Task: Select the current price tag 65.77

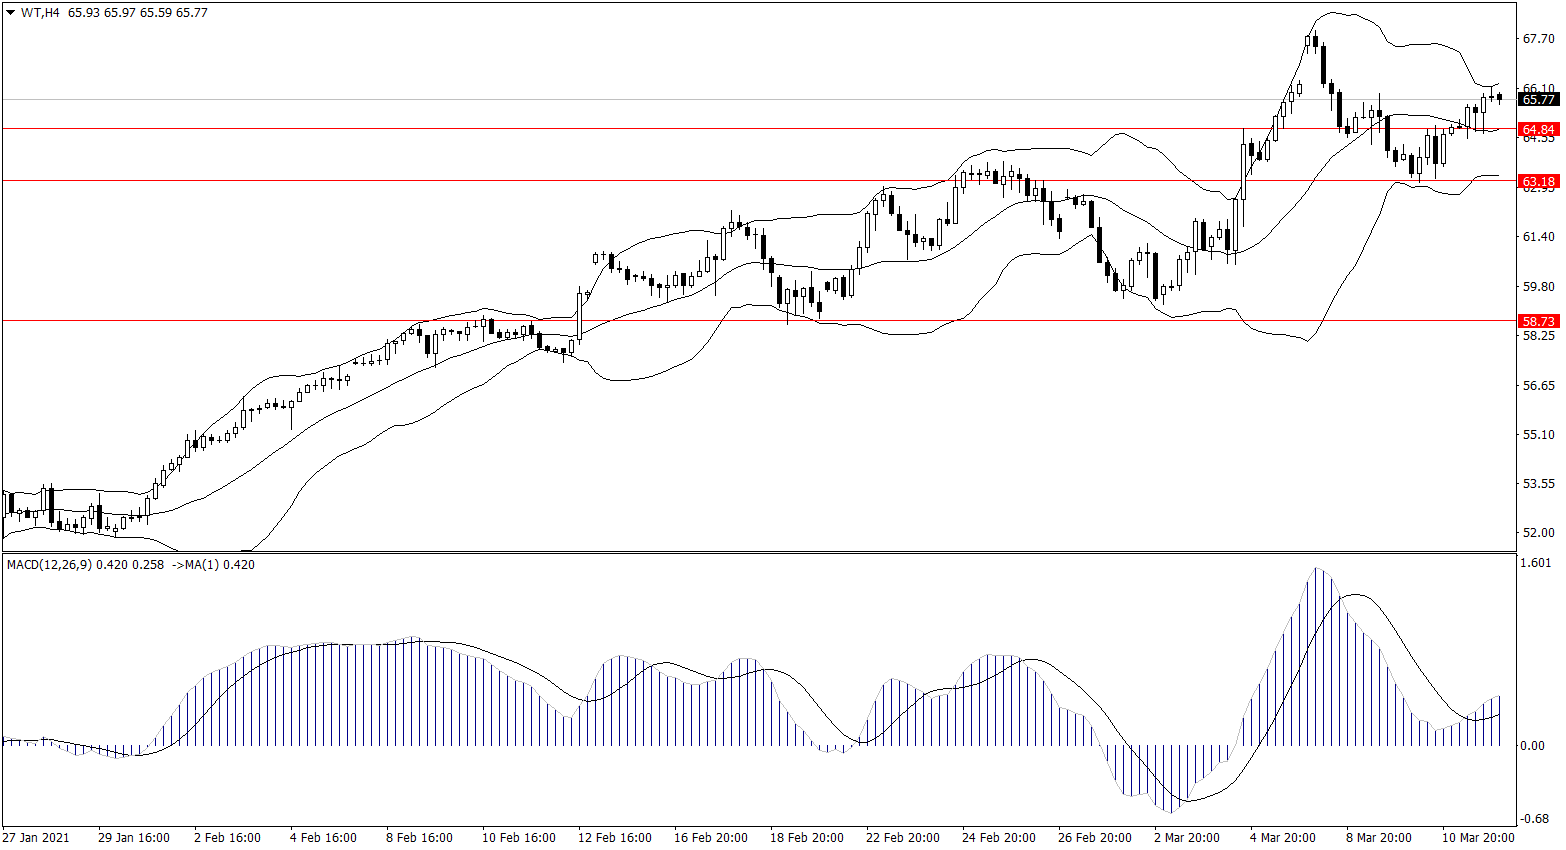Action: click(x=1538, y=99)
